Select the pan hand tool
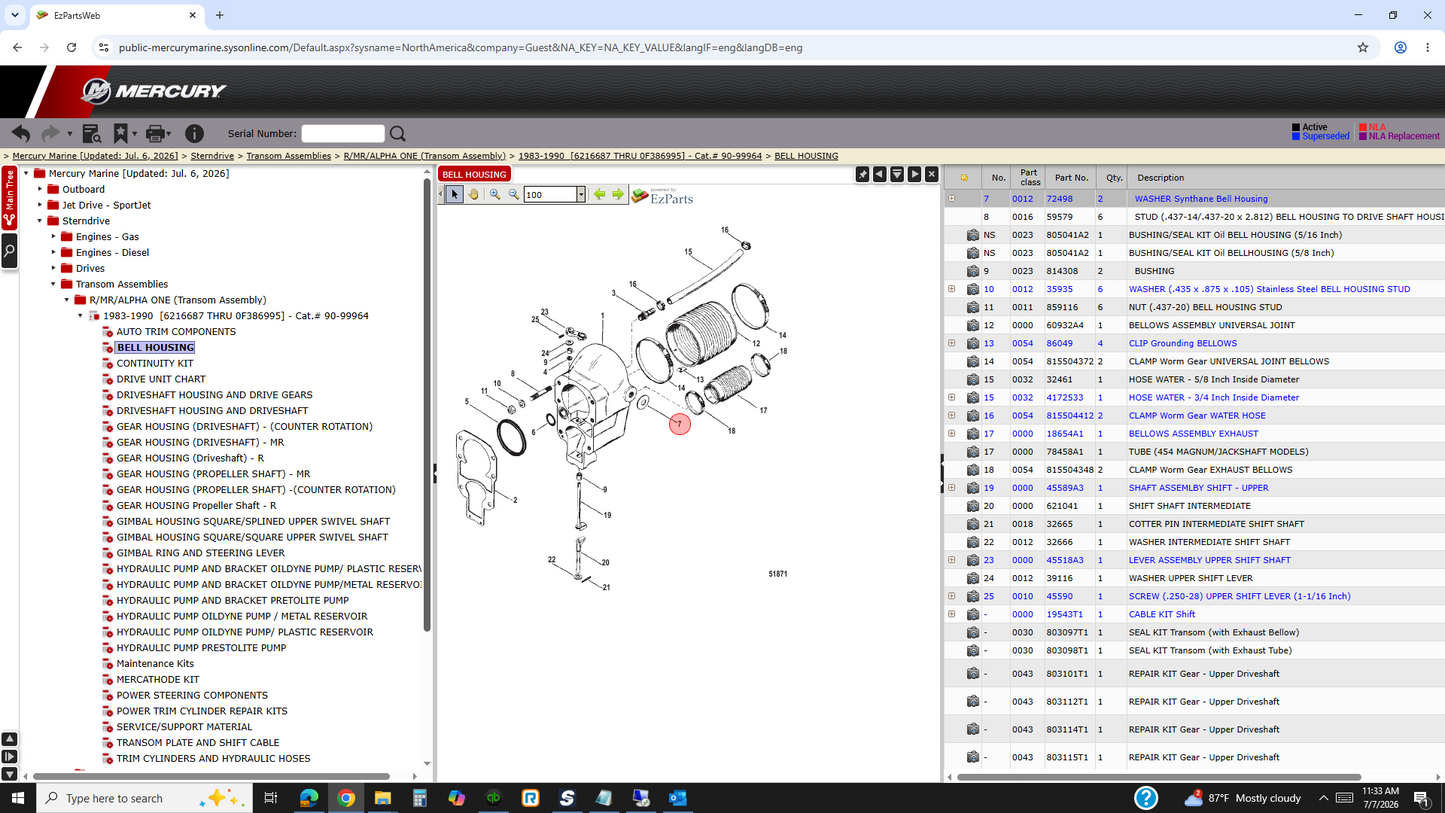The image size is (1445, 813). pyautogui.click(x=474, y=194)
